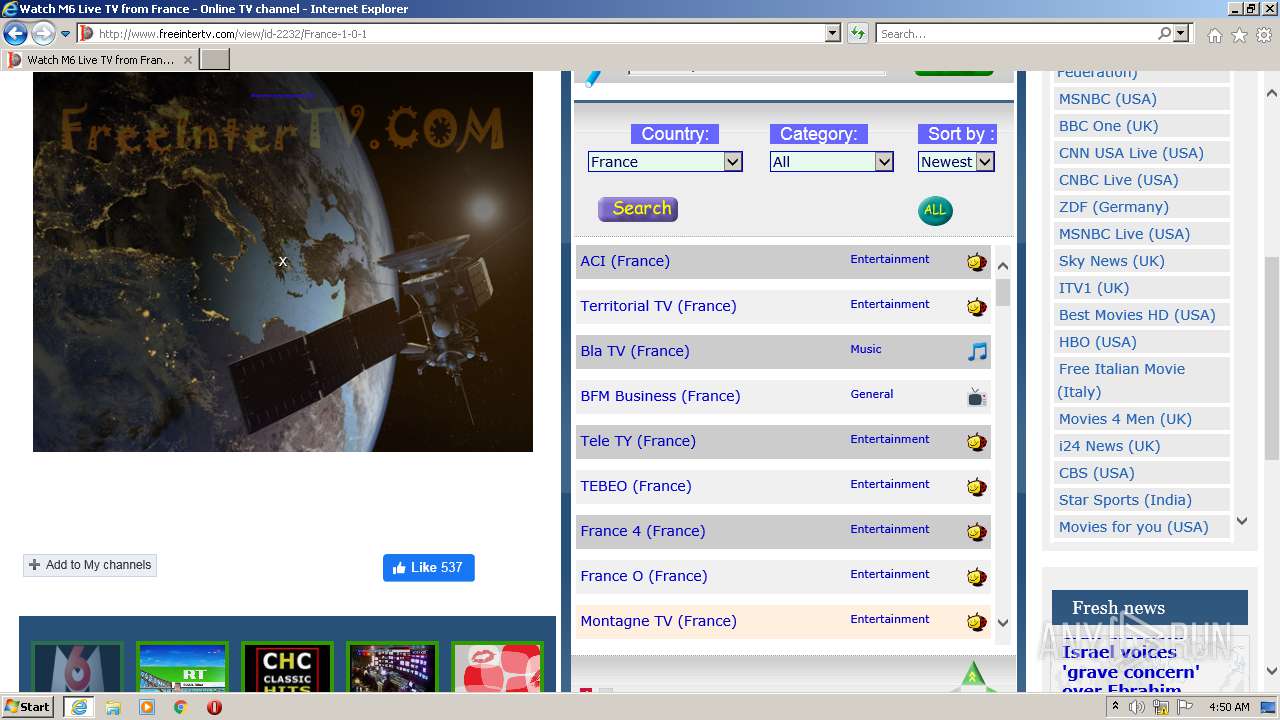
Task: Expand the popular channels list down arrow
Action: pos(1242,521)
